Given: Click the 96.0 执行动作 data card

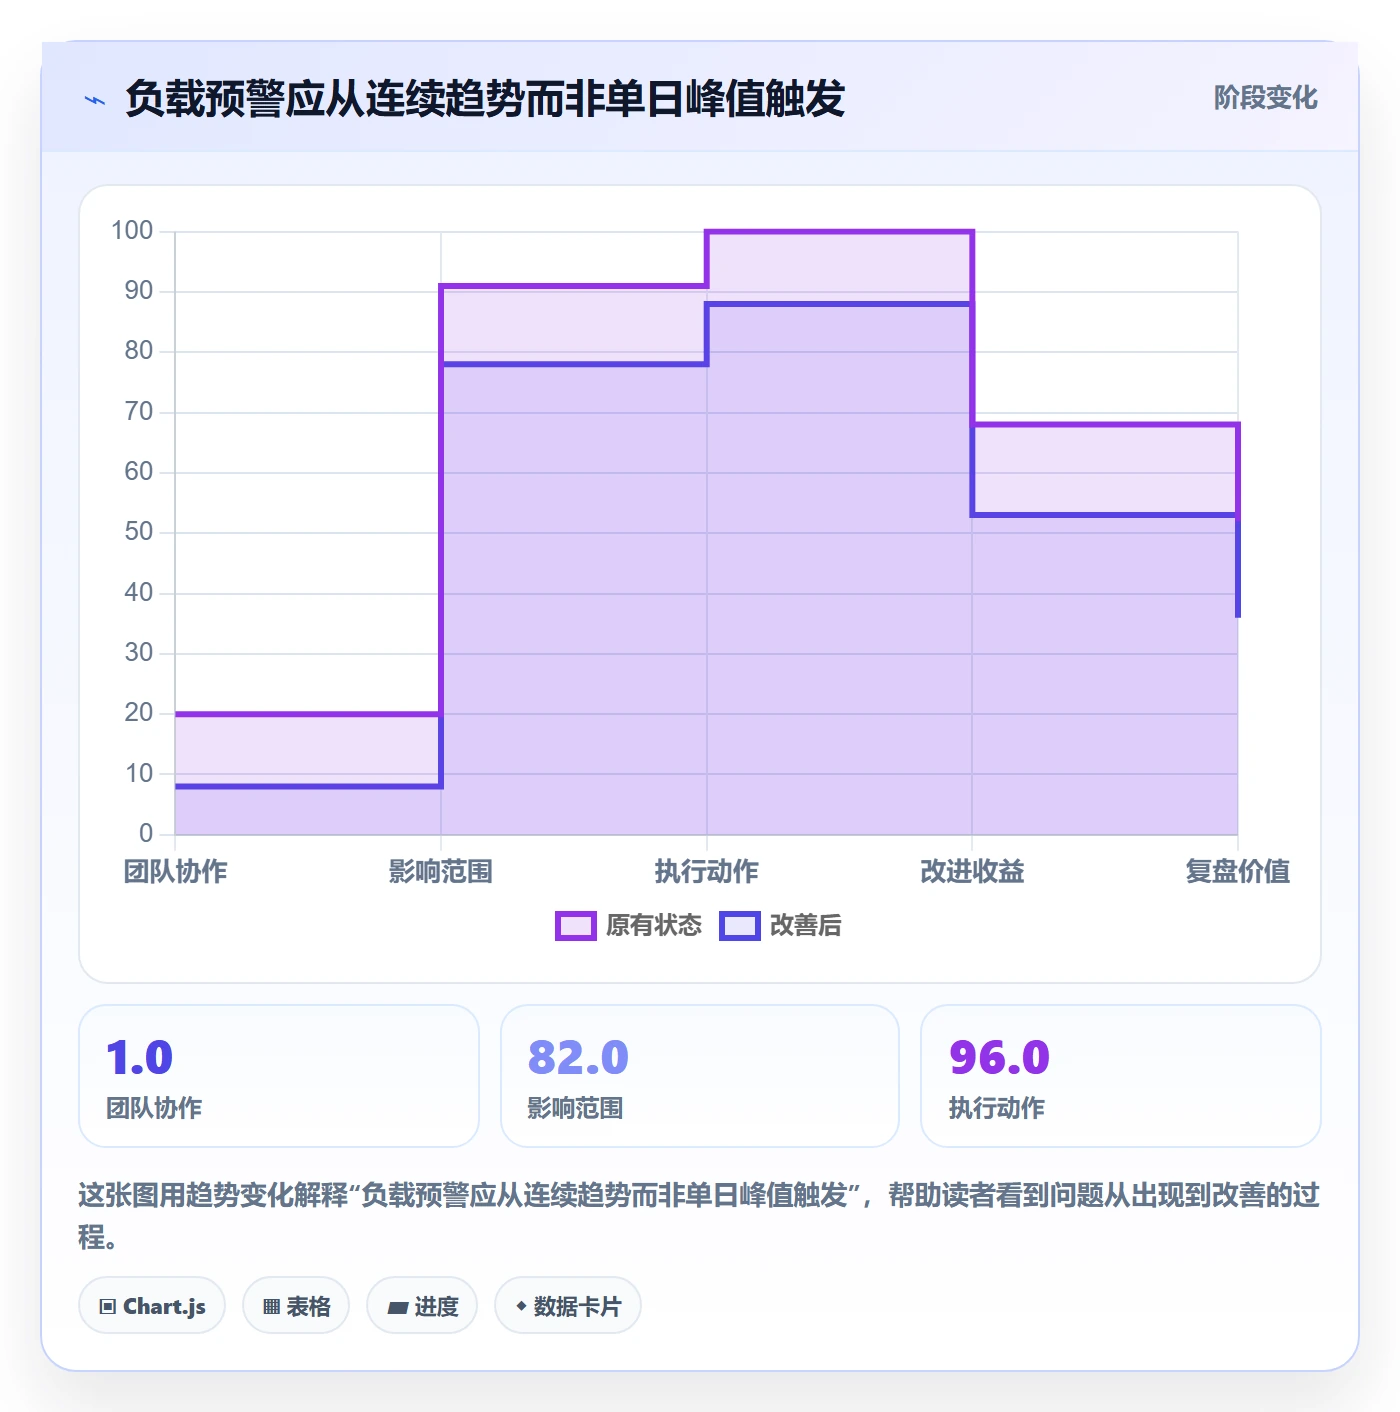Looking at the screenshot, I should [x=1121, y=1076].
